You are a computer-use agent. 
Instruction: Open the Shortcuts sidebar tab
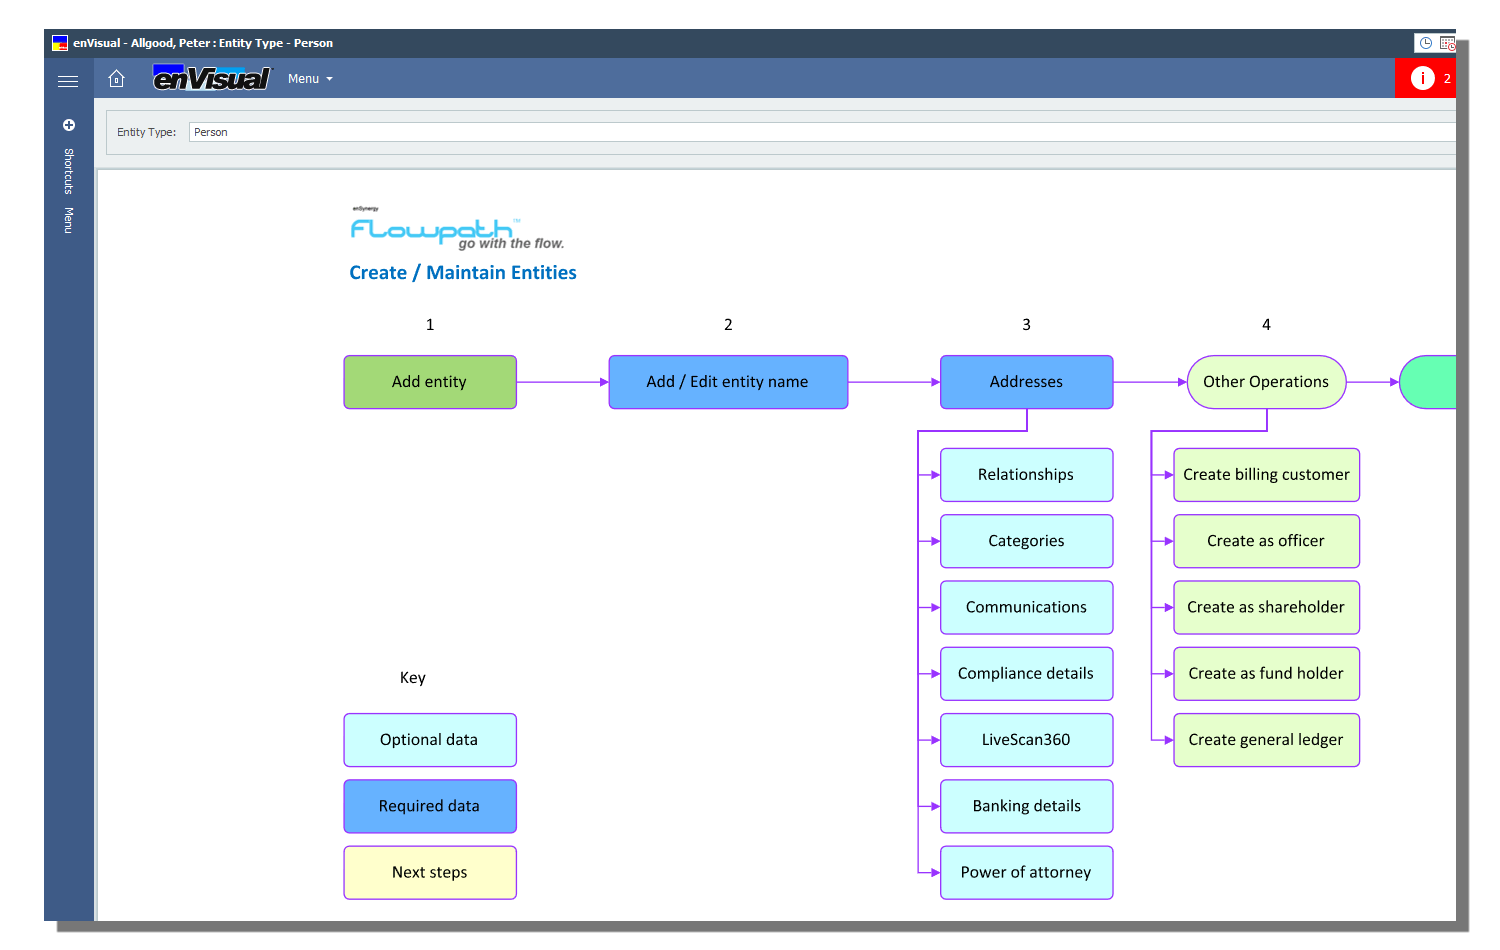point(69,171)
